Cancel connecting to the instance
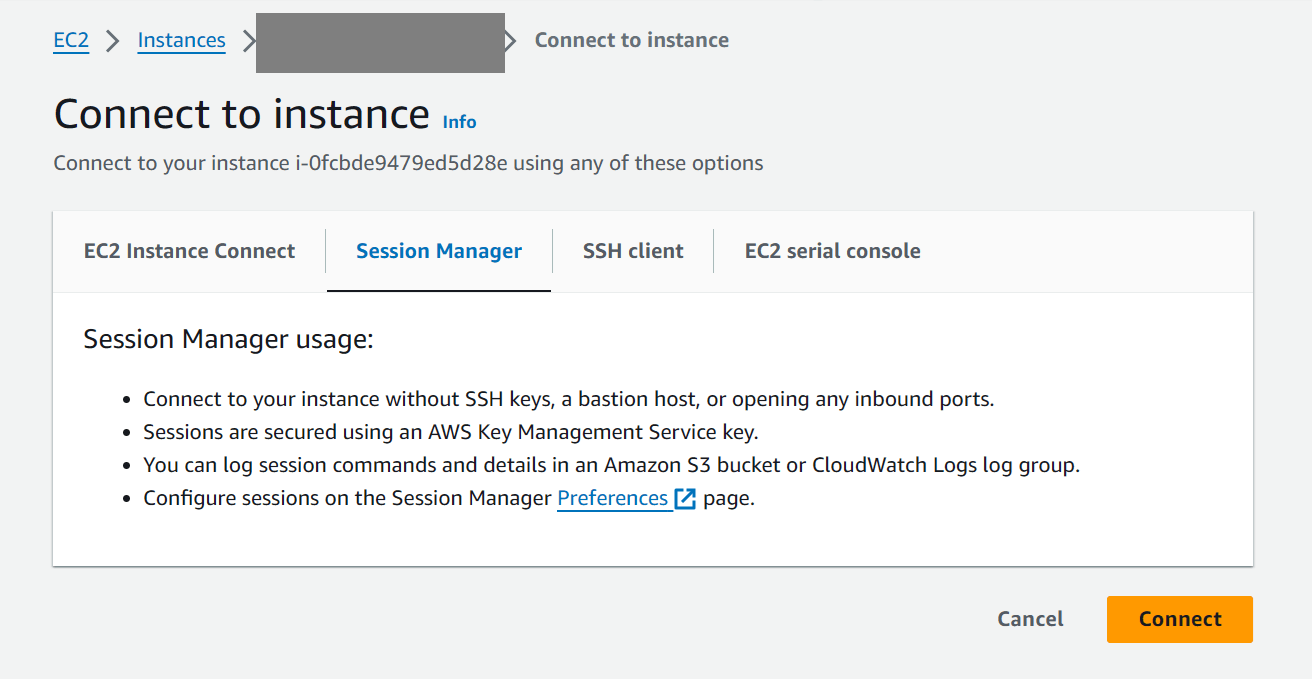Image resolution: width=1312 pixels, height=679 pixels. pyautogui.click(x=1030, y=619)
